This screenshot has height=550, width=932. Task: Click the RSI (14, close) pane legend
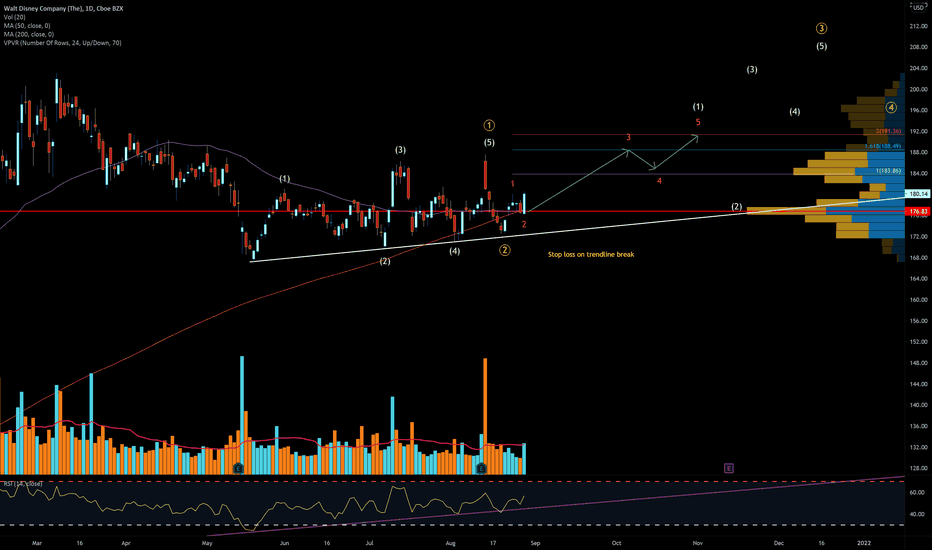(x=23, y=484)
